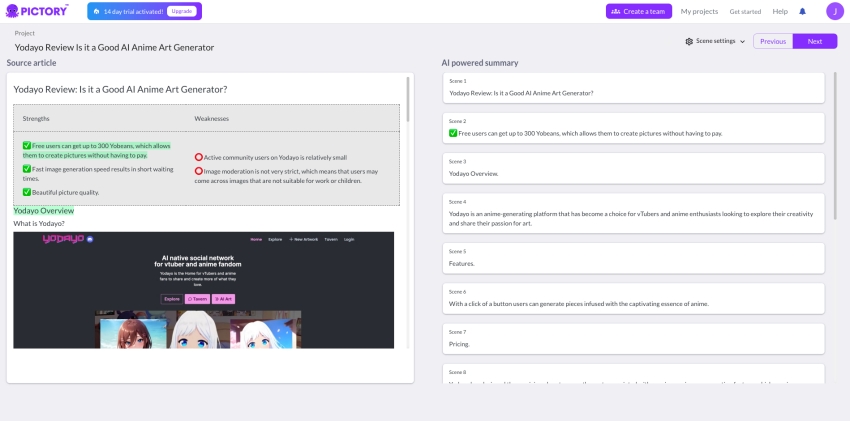Click AI Art button in article screenshot

[223, 299]
